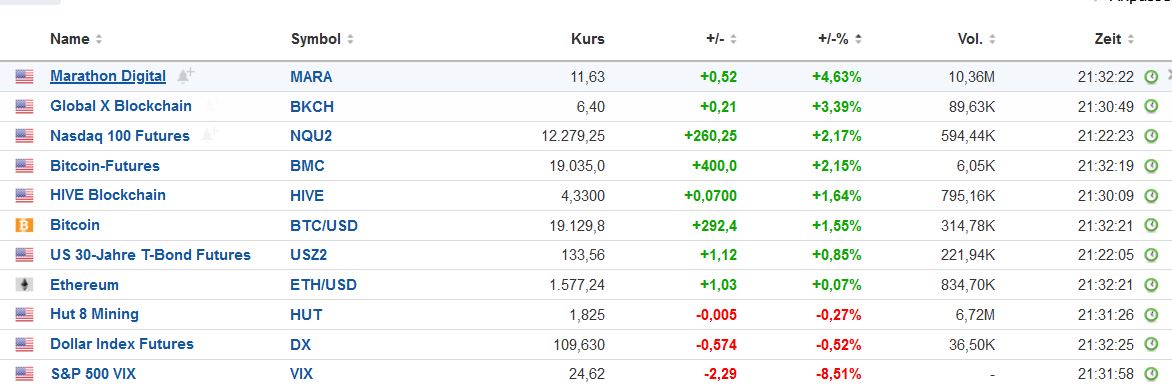Click the clock icon in the Bitcoin-Futures row
The width and height of the screenshot is (1172, 391).
[1151, 166]
